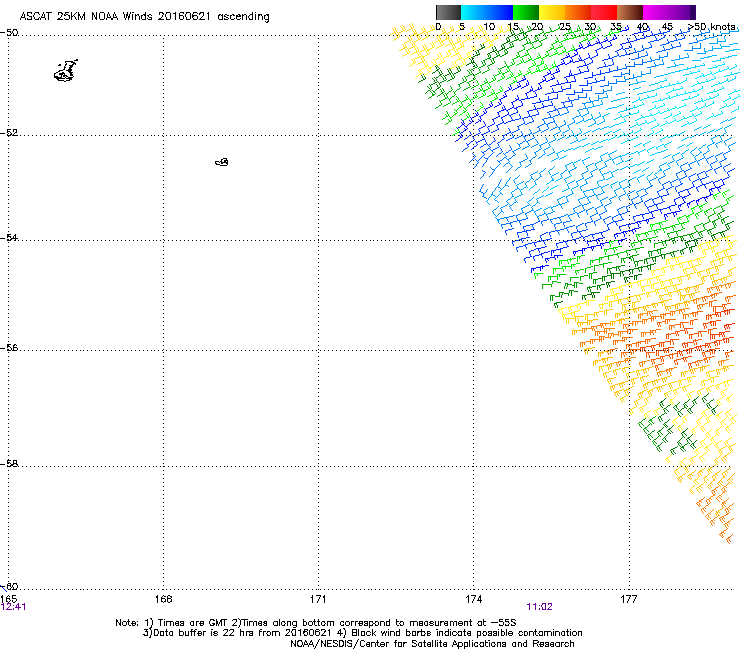The height and width of the screenshot is (650, 740).
Task: Click the -58 latitude axis label
Action: [9, 464]
